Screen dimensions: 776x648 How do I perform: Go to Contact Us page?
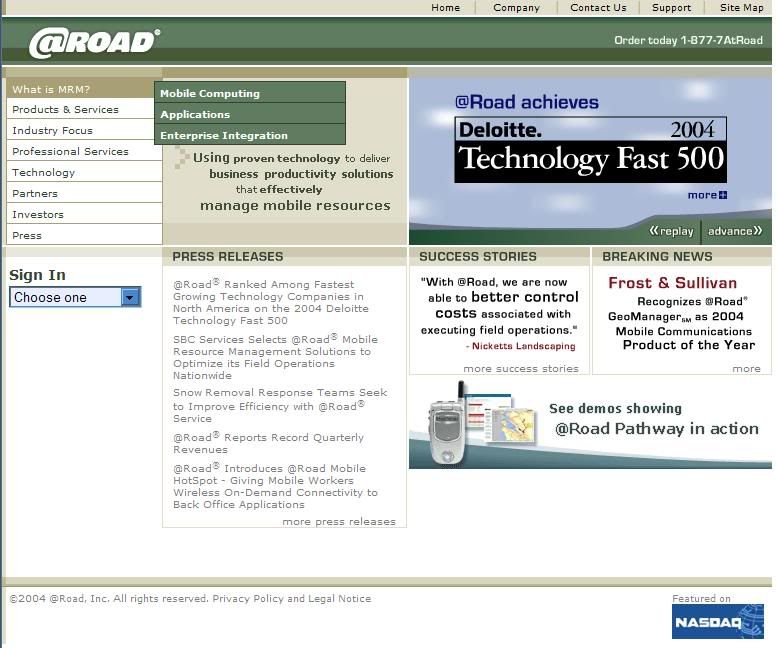(x=598, y=7)
